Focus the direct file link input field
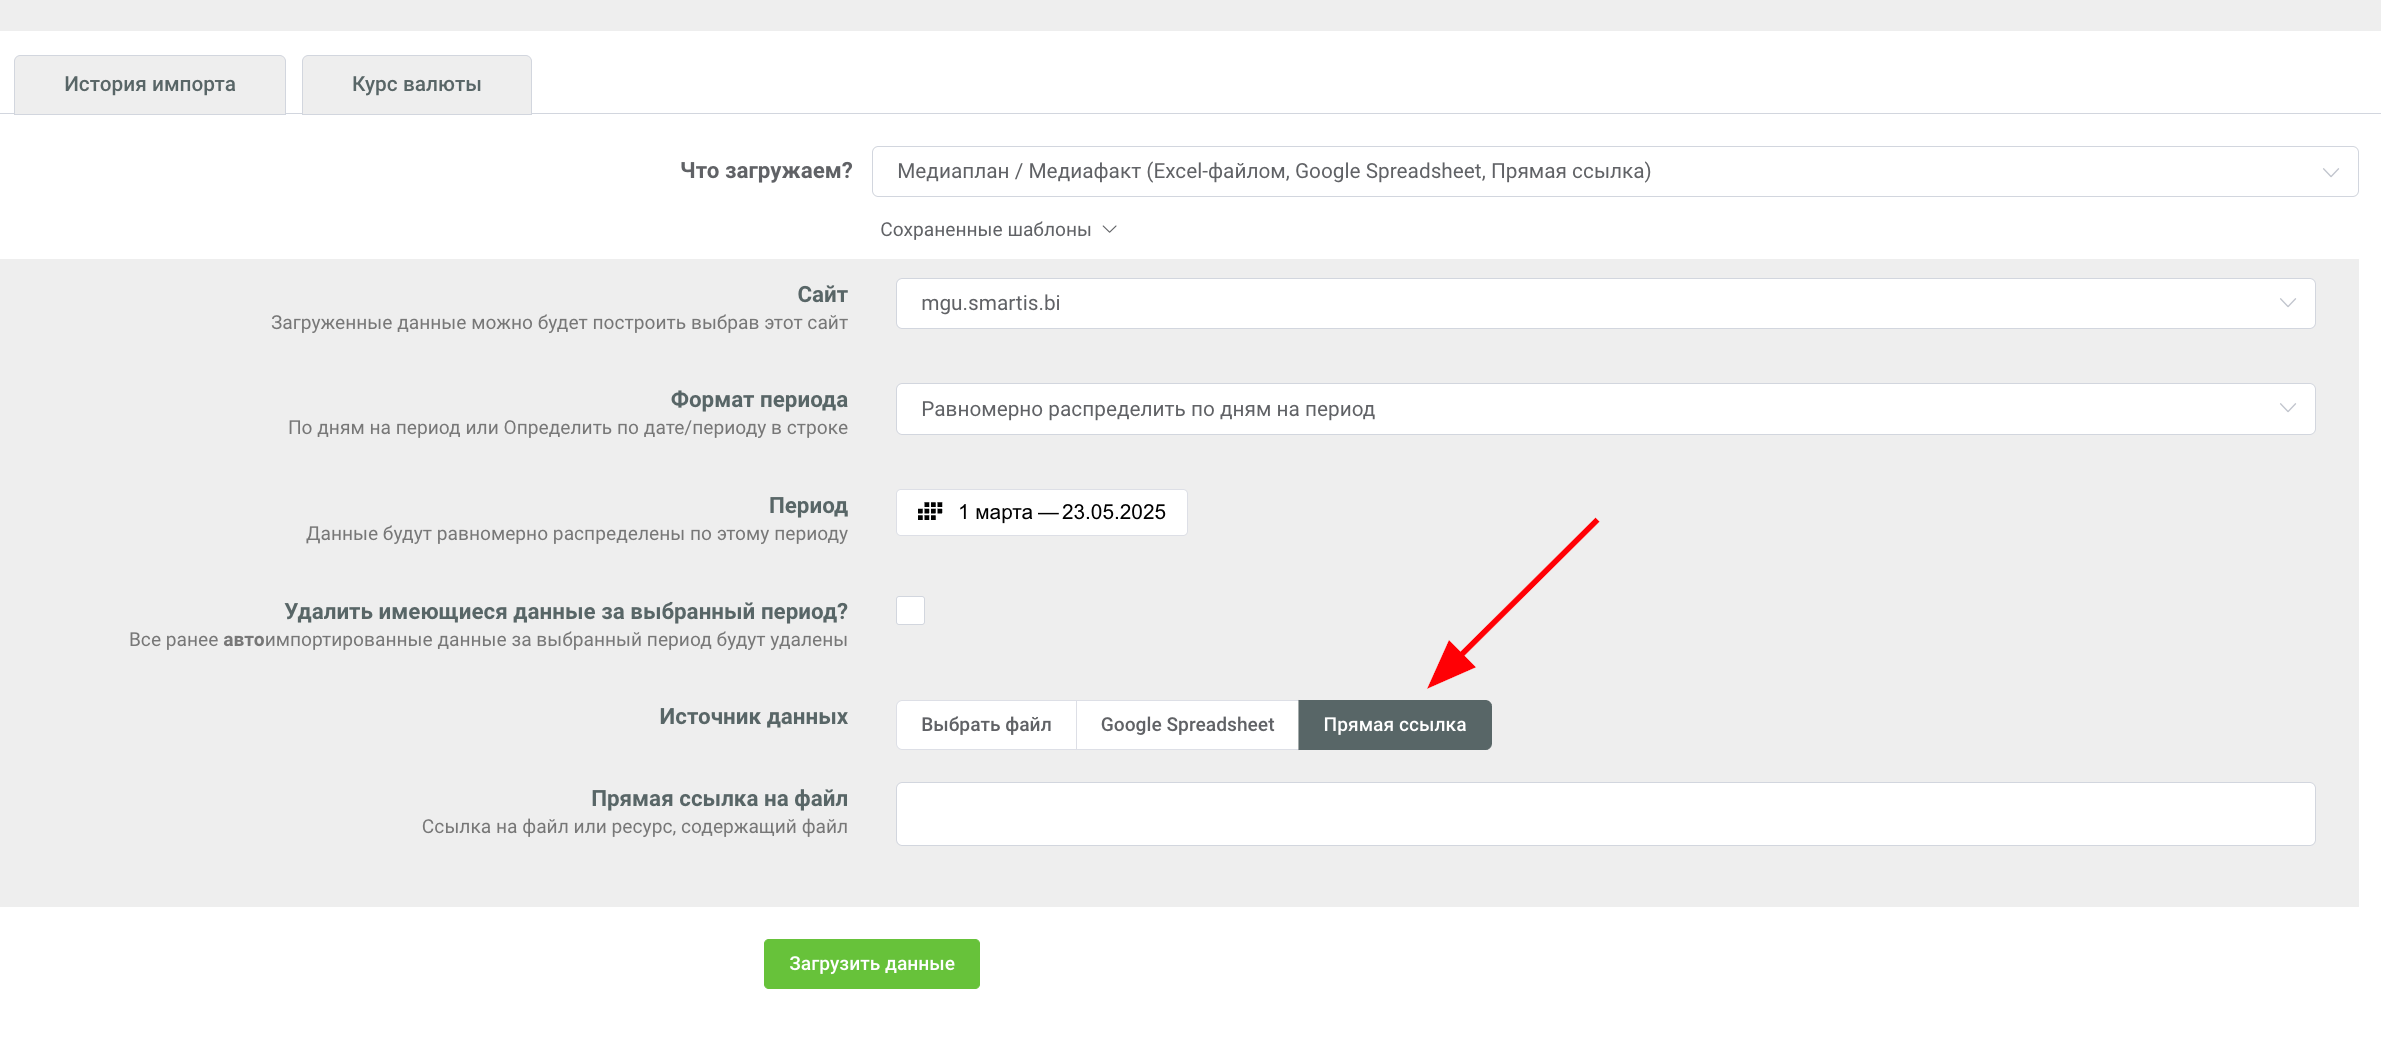 1605,814
